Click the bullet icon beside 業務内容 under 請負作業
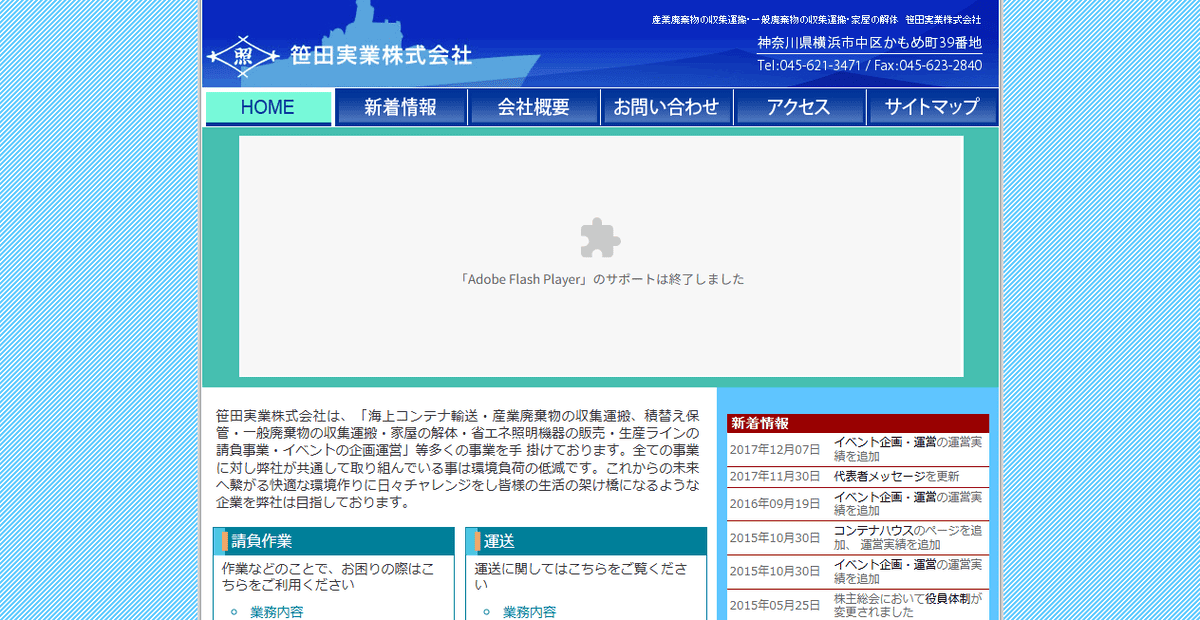The width and height of the screenshot is (1200, 620). tap(232, 609)
